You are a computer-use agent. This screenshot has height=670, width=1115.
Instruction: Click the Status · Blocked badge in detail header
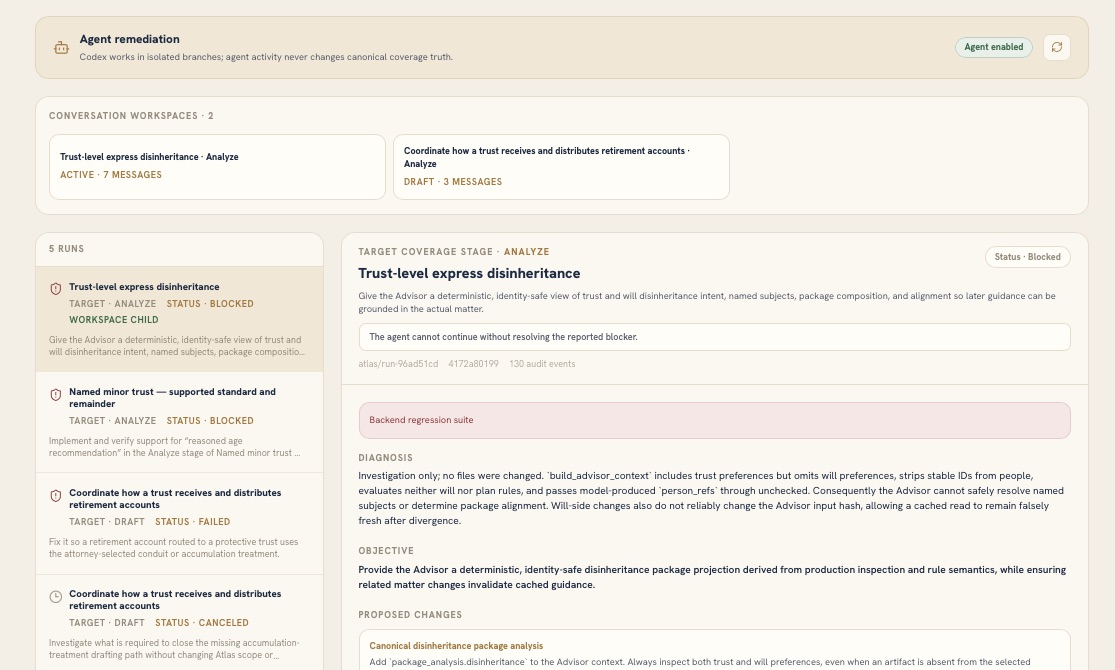point(1028,257)
